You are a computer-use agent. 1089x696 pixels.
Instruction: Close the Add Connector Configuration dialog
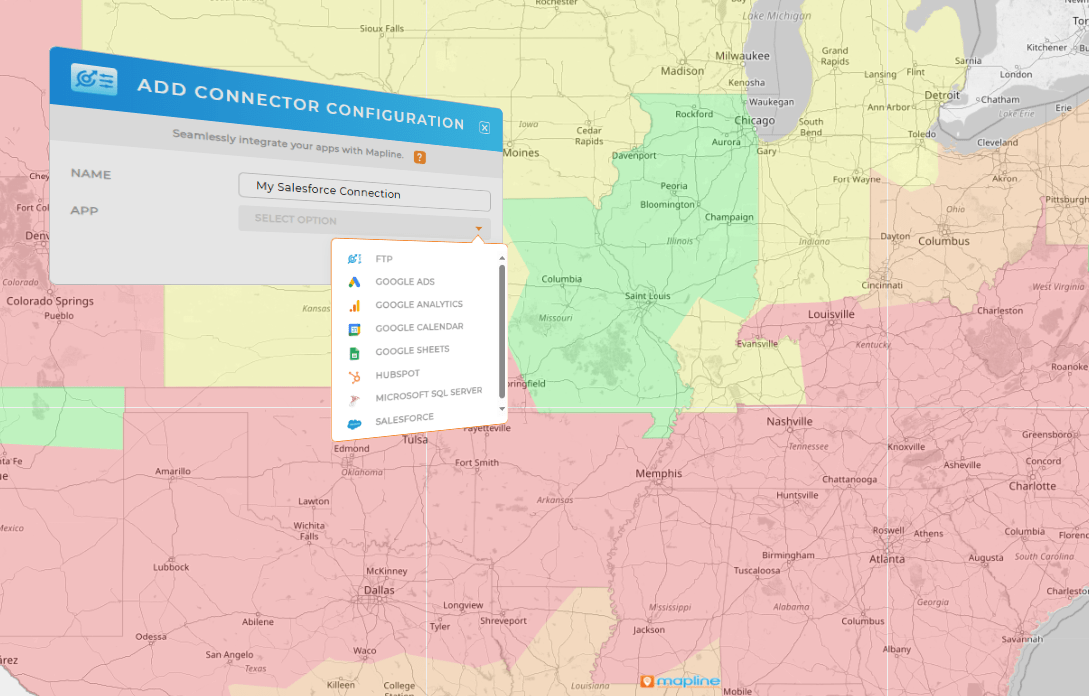click(485, 128)
